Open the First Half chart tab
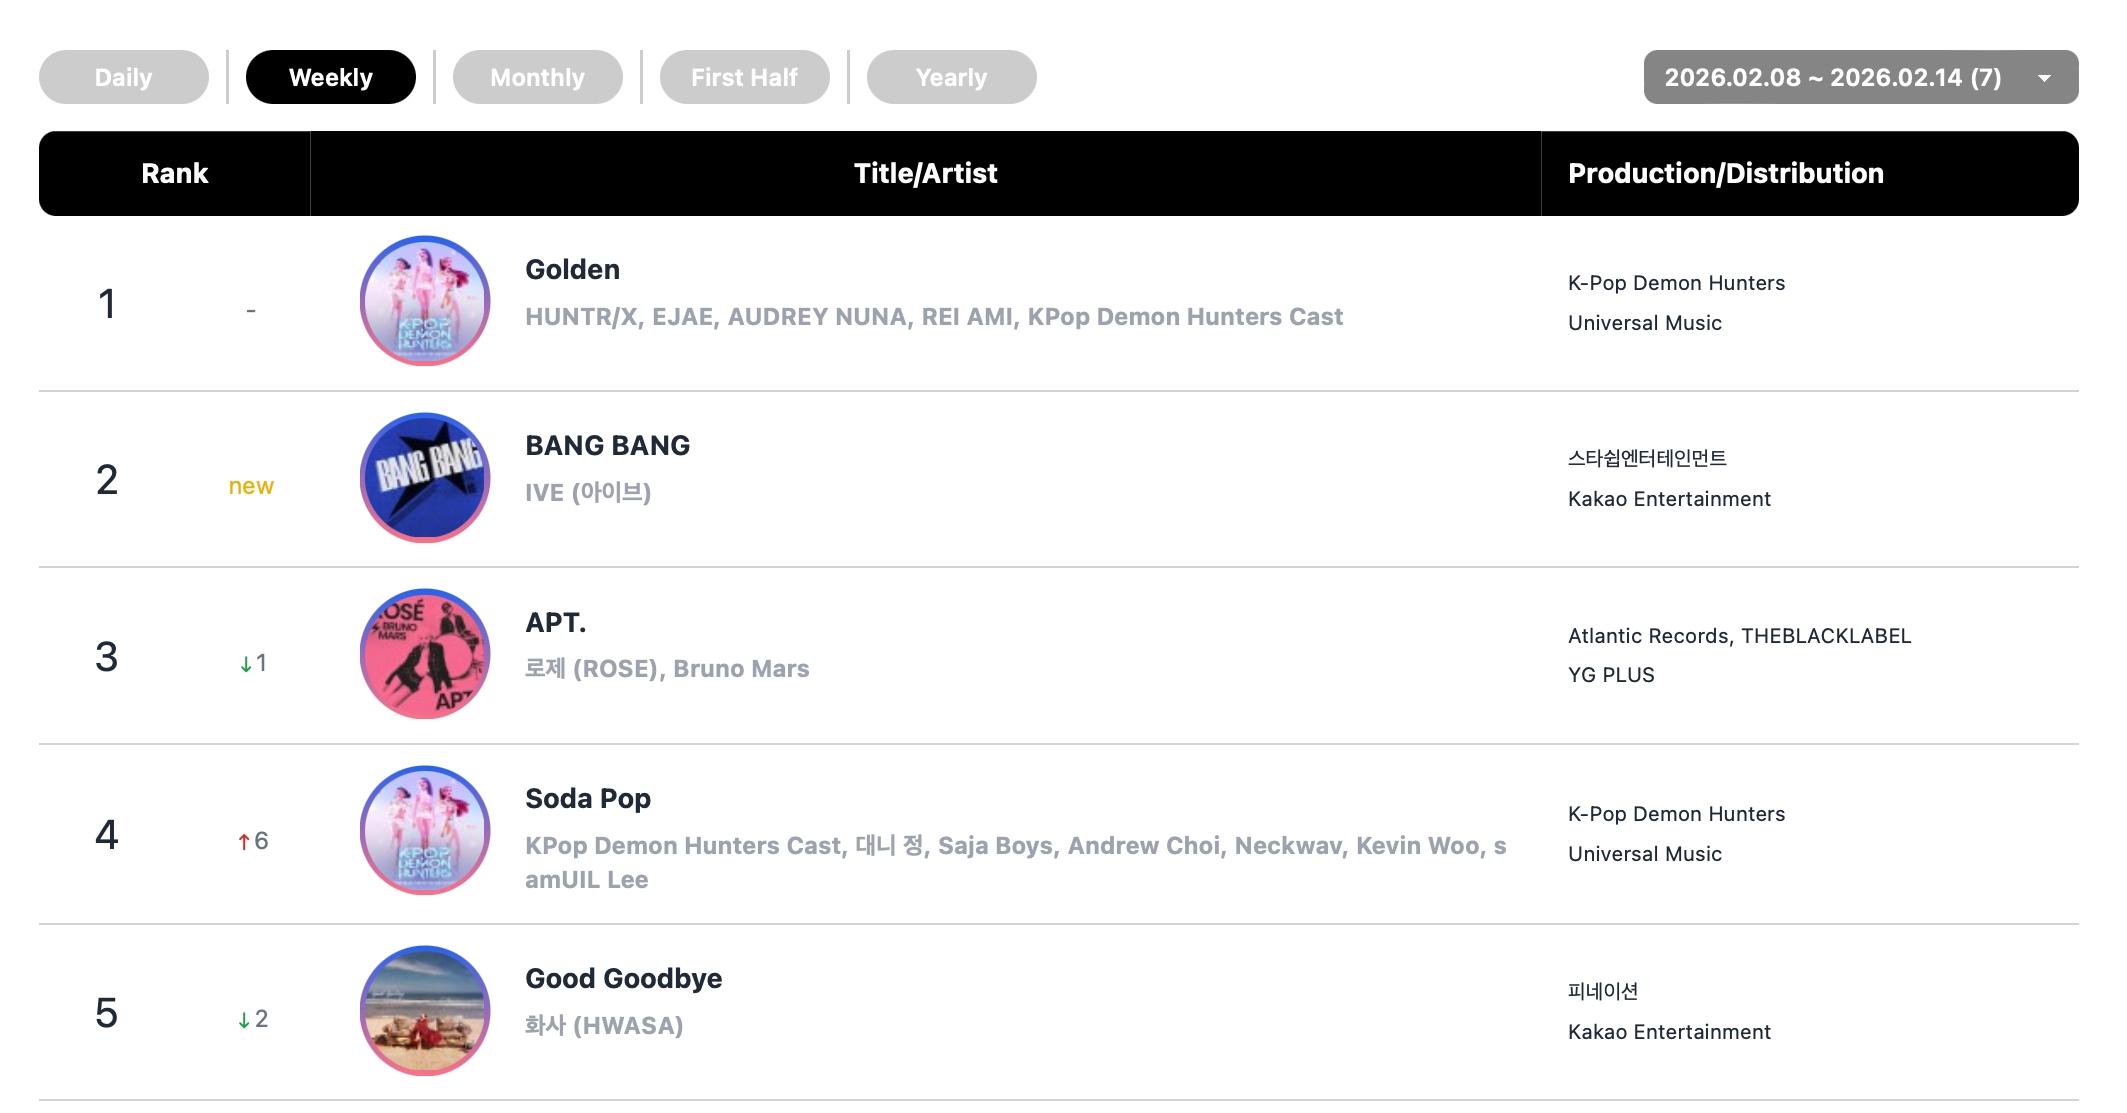Viewport: 2127px width, 1113px height. click(745, 77)
